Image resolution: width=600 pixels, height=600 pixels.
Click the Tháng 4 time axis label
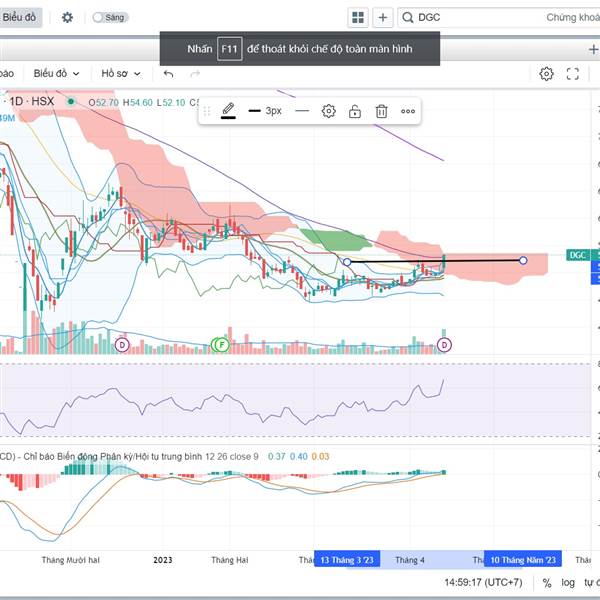410,560
